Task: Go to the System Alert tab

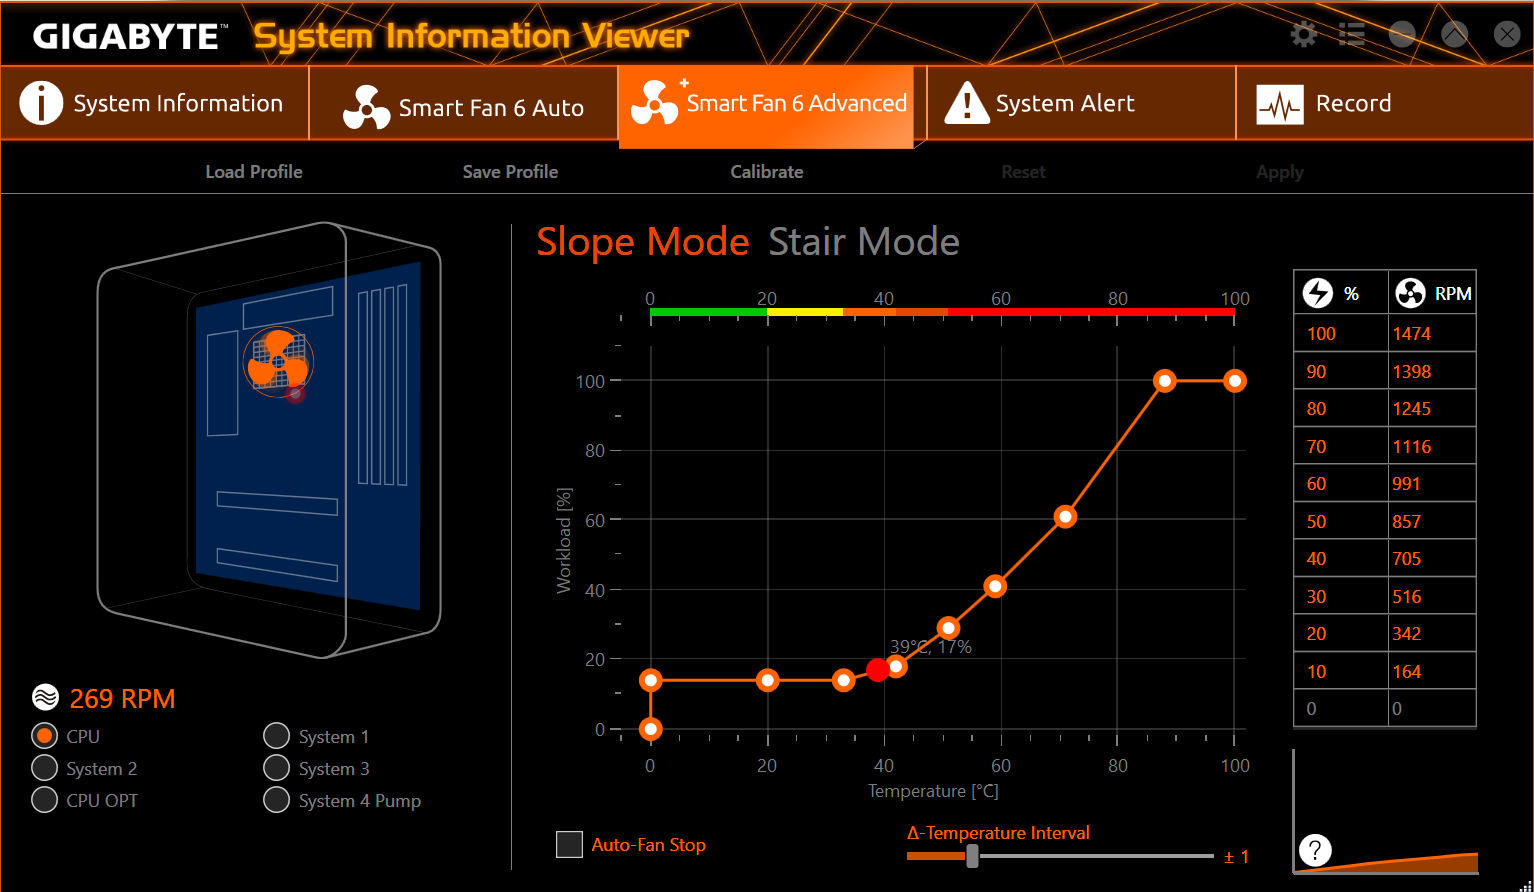Action: pyautogui.click(x=1082, y=103)
